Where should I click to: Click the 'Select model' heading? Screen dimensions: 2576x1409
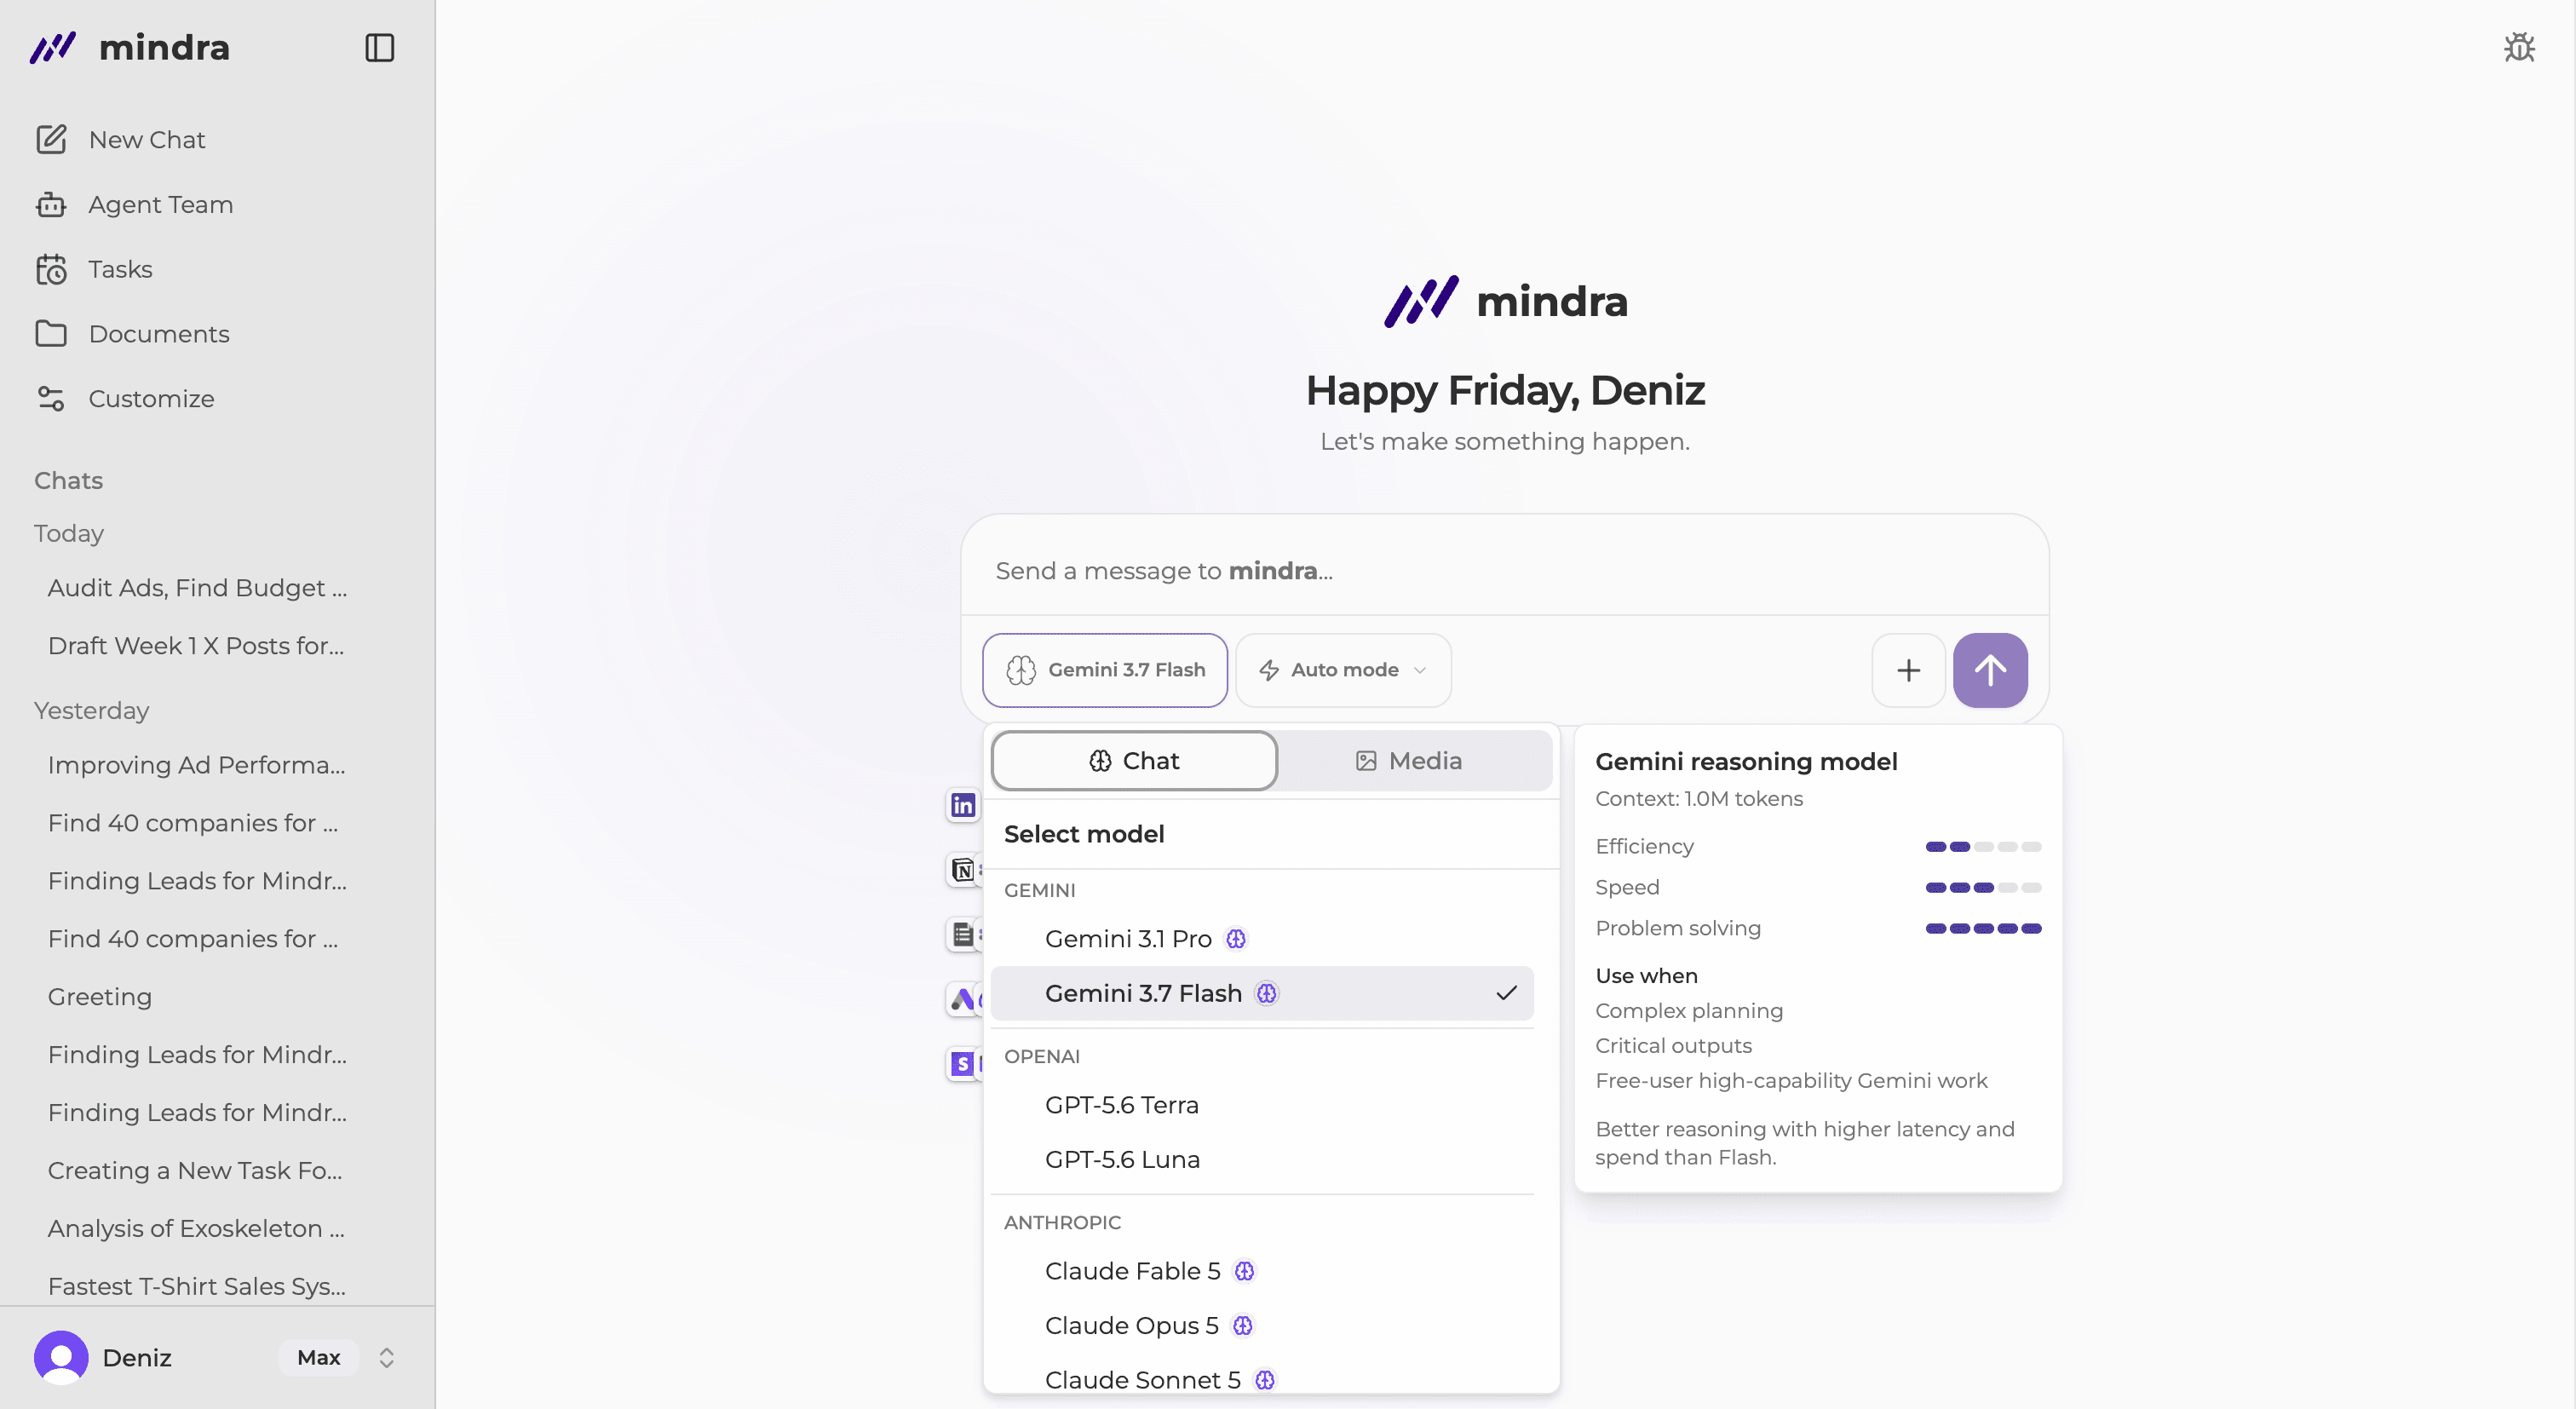(1084, 834)
